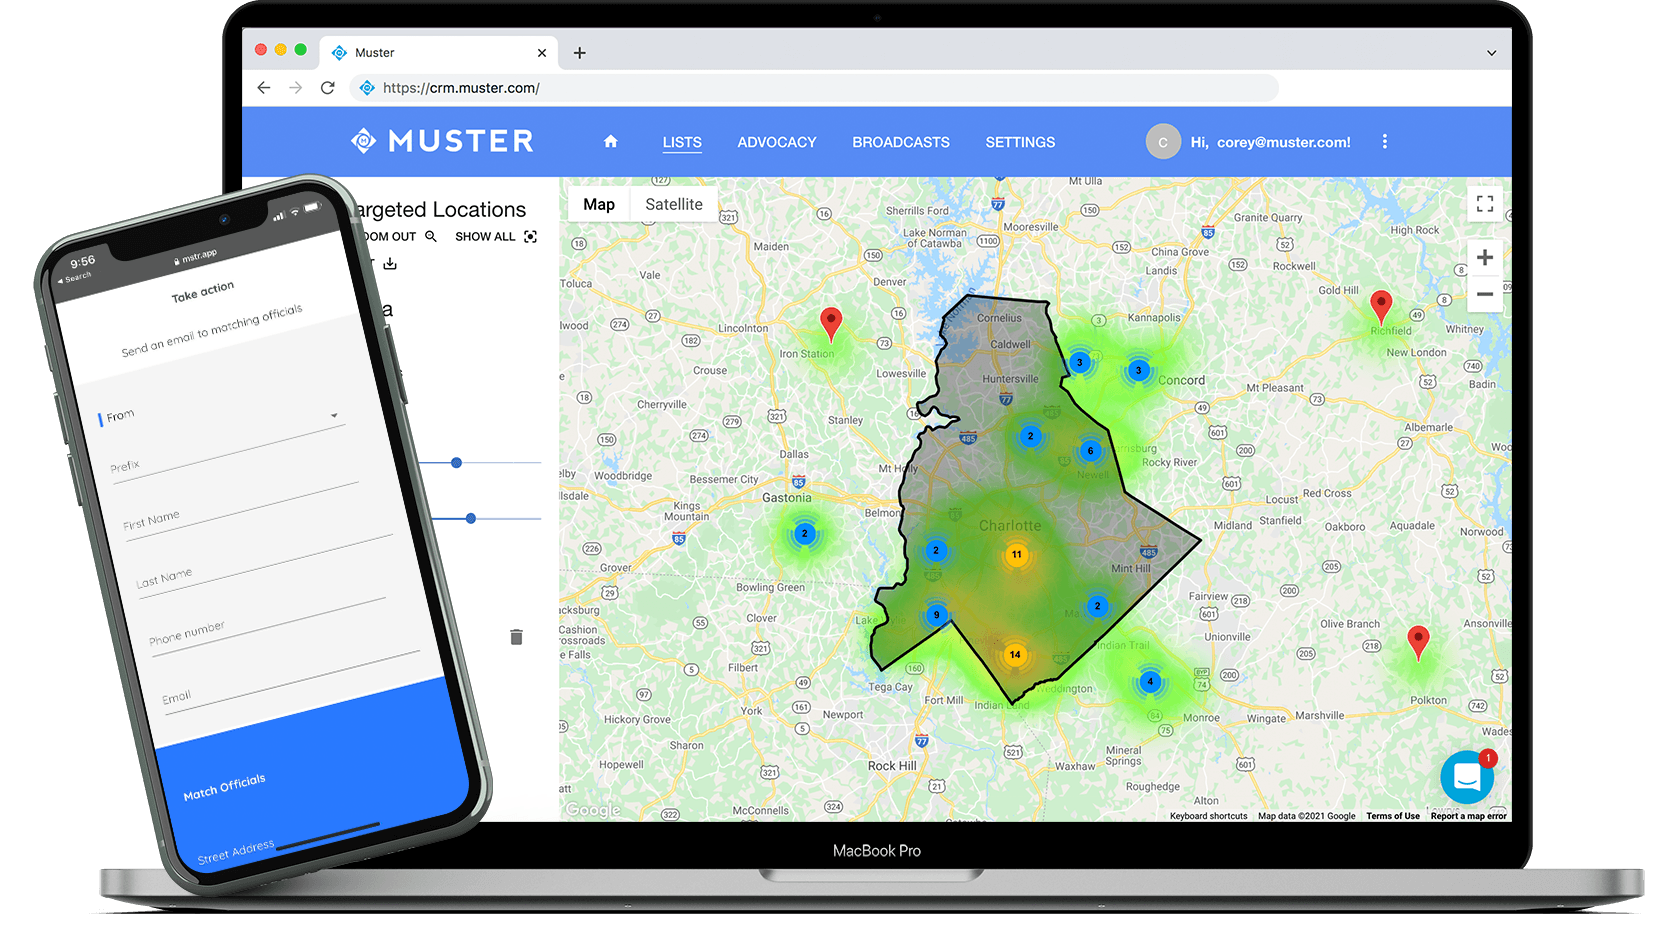1679x934 pixels.
Task: Click the blue cluster marker labeled 9
Action: [936, 615]
